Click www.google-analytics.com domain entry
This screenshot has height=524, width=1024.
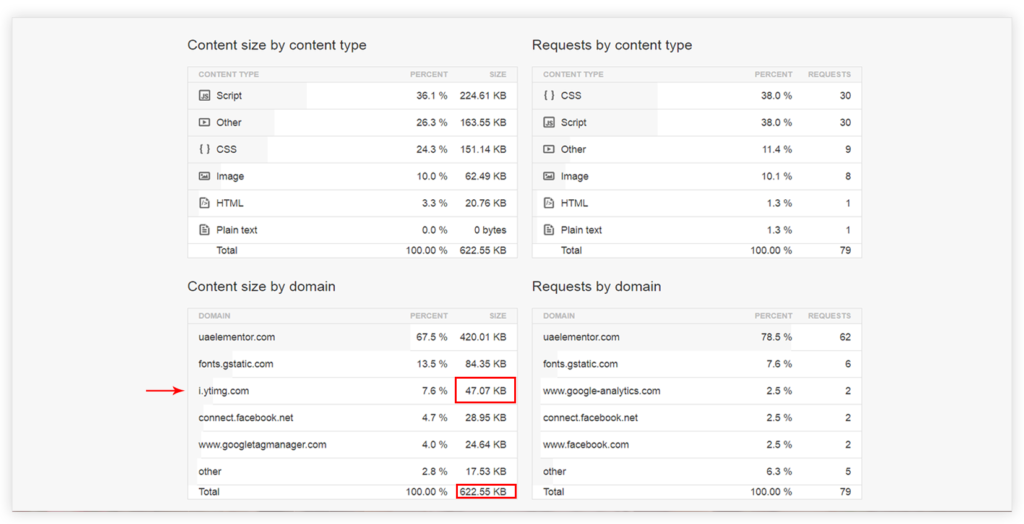tap(601, 391)
